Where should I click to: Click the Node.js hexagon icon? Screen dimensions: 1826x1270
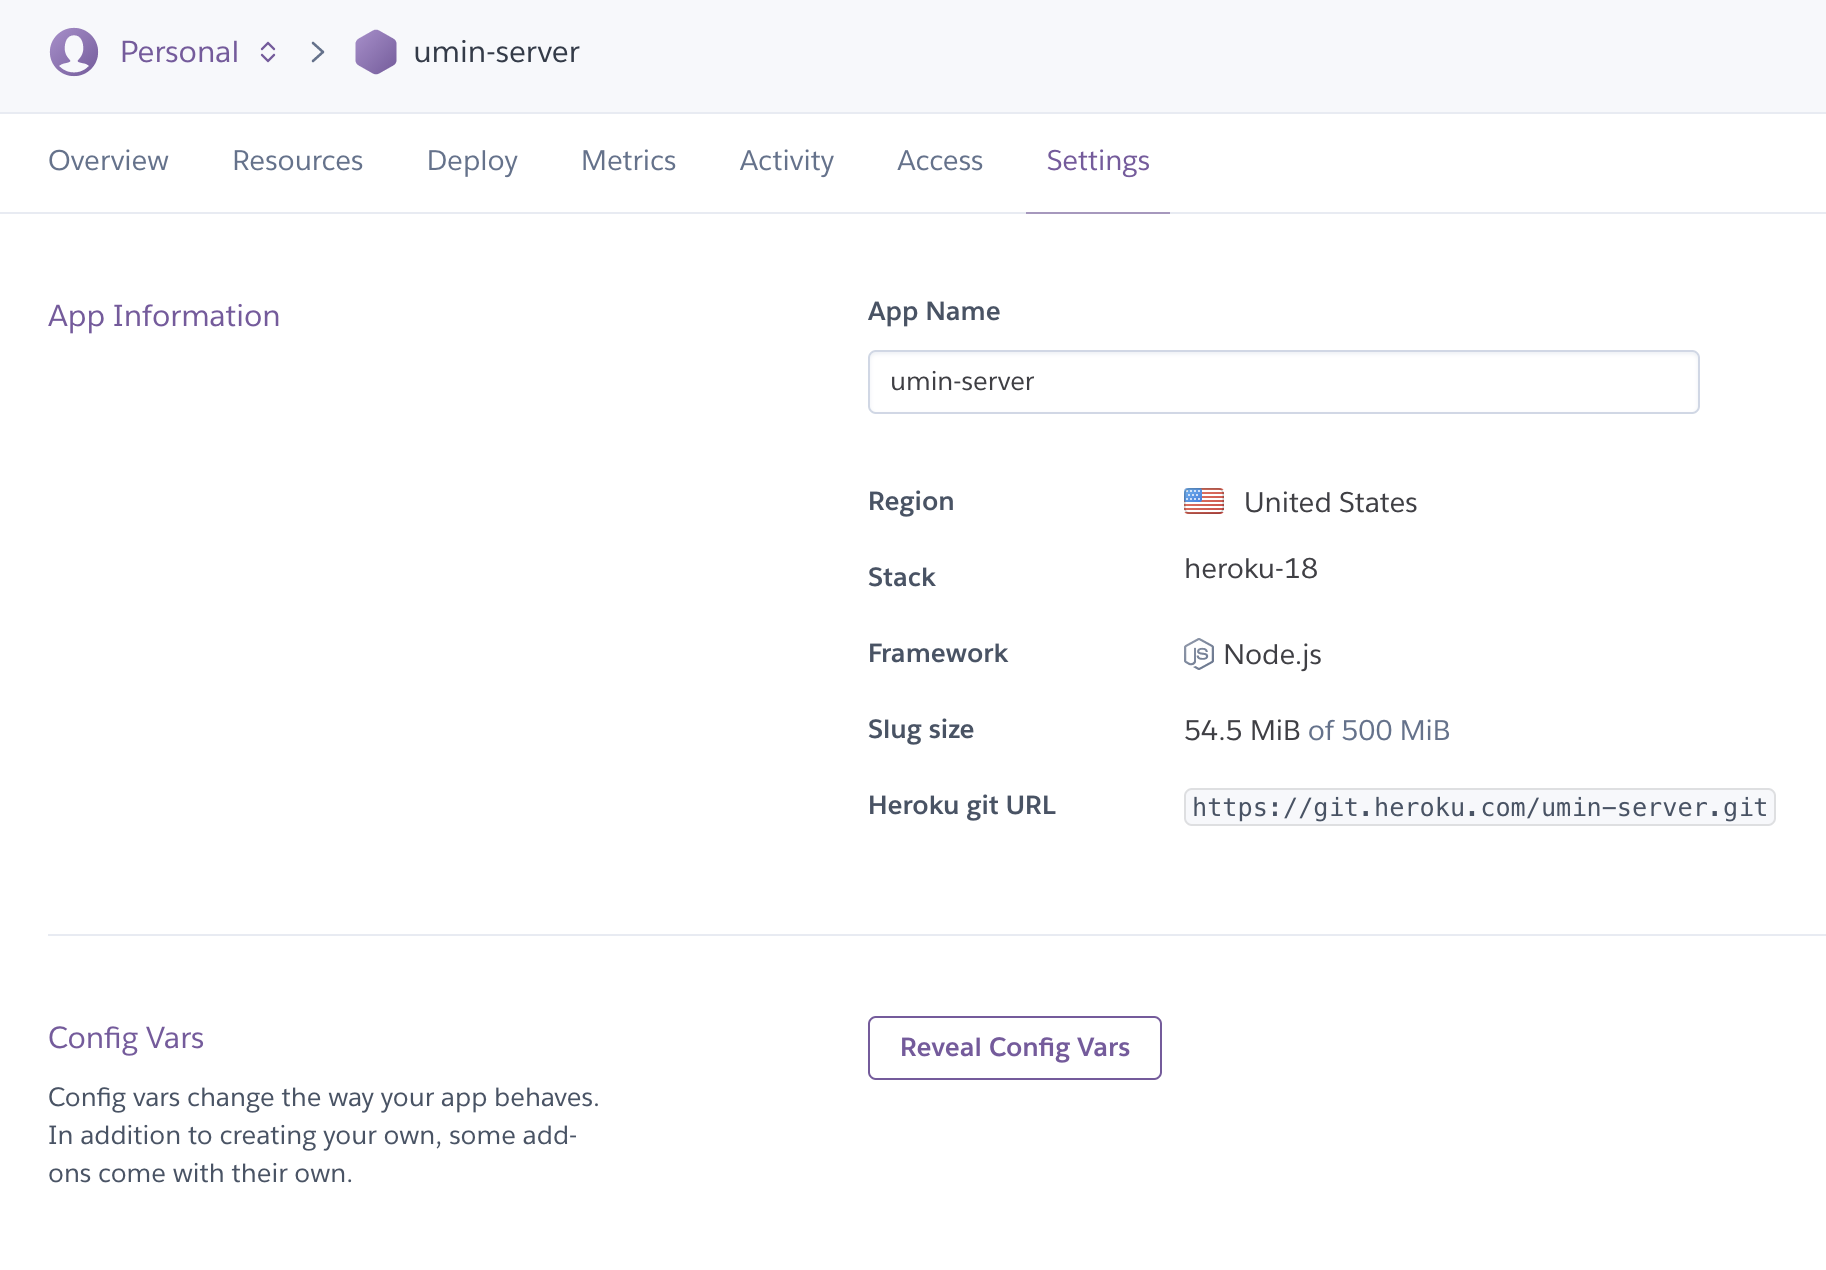tap(1198, 654)
